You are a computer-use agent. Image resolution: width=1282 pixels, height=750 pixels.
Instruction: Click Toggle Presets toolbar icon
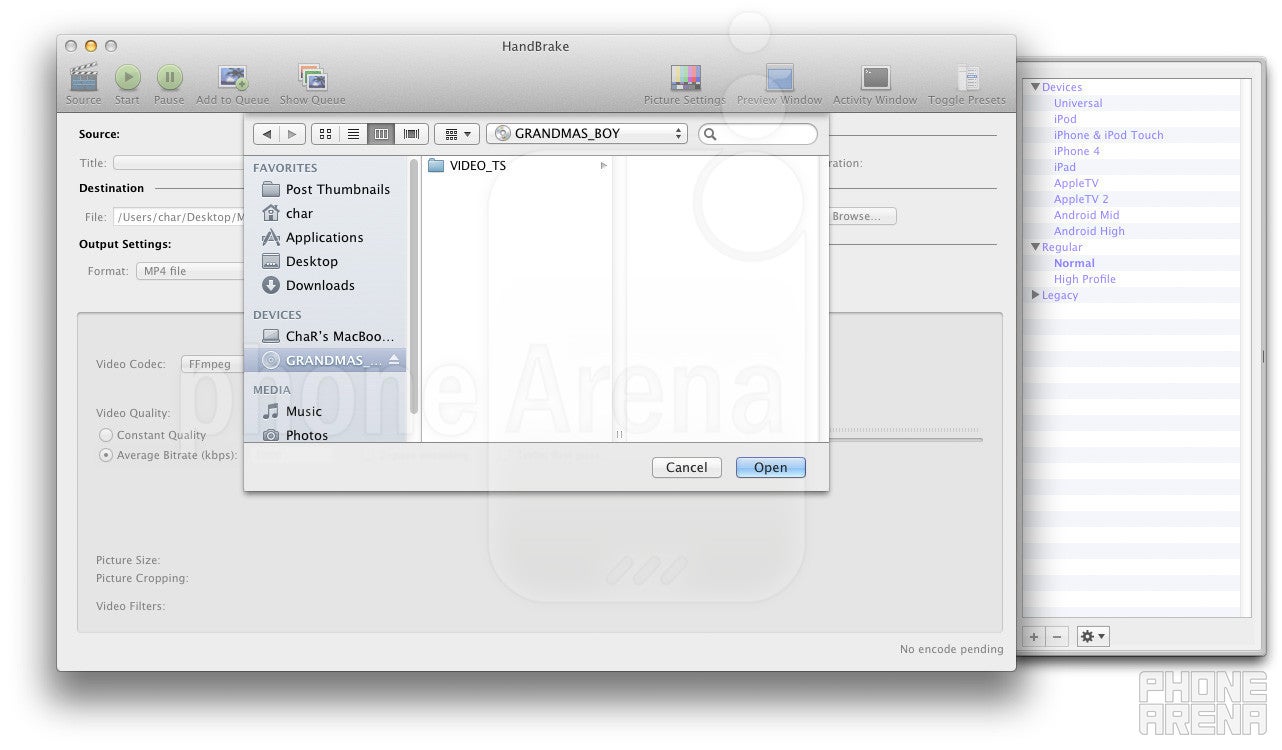point(967,78)
